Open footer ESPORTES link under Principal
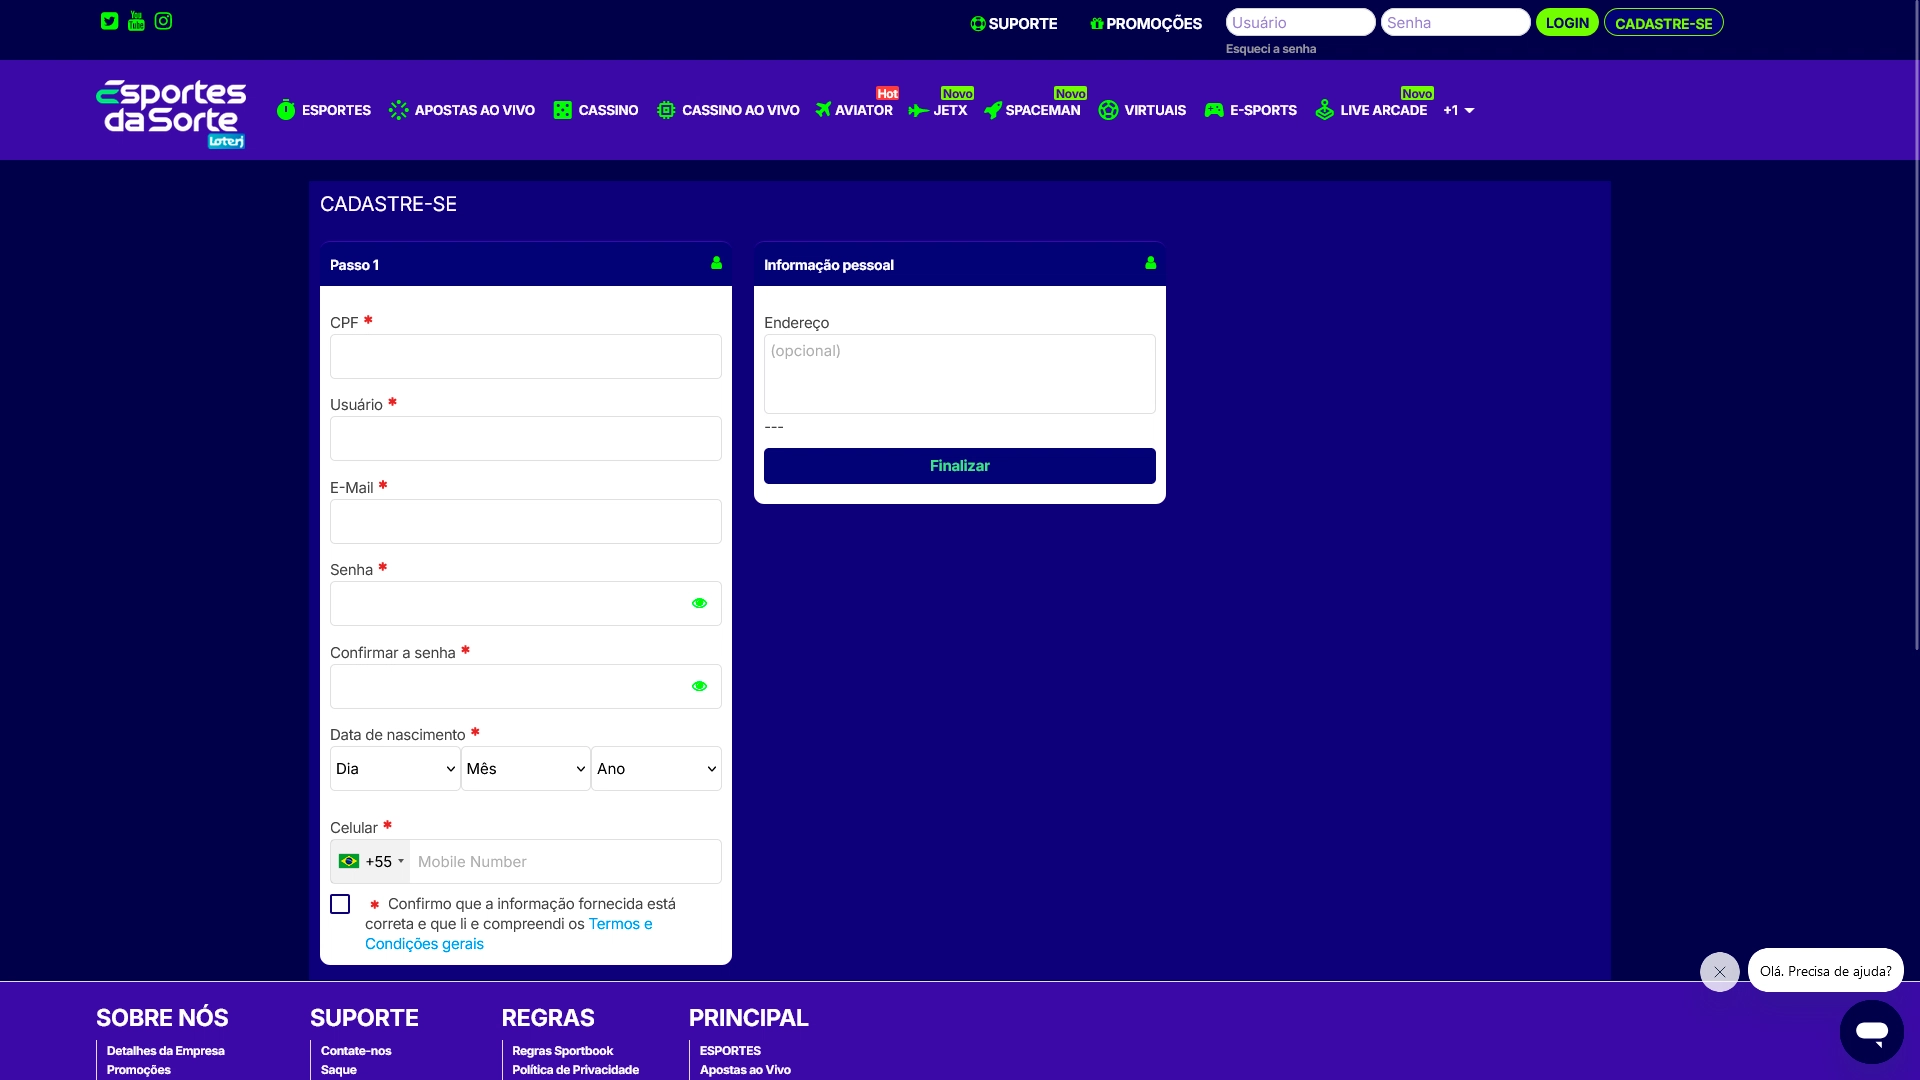Screen dimensions: 1920x1080 click(730, 1051)
